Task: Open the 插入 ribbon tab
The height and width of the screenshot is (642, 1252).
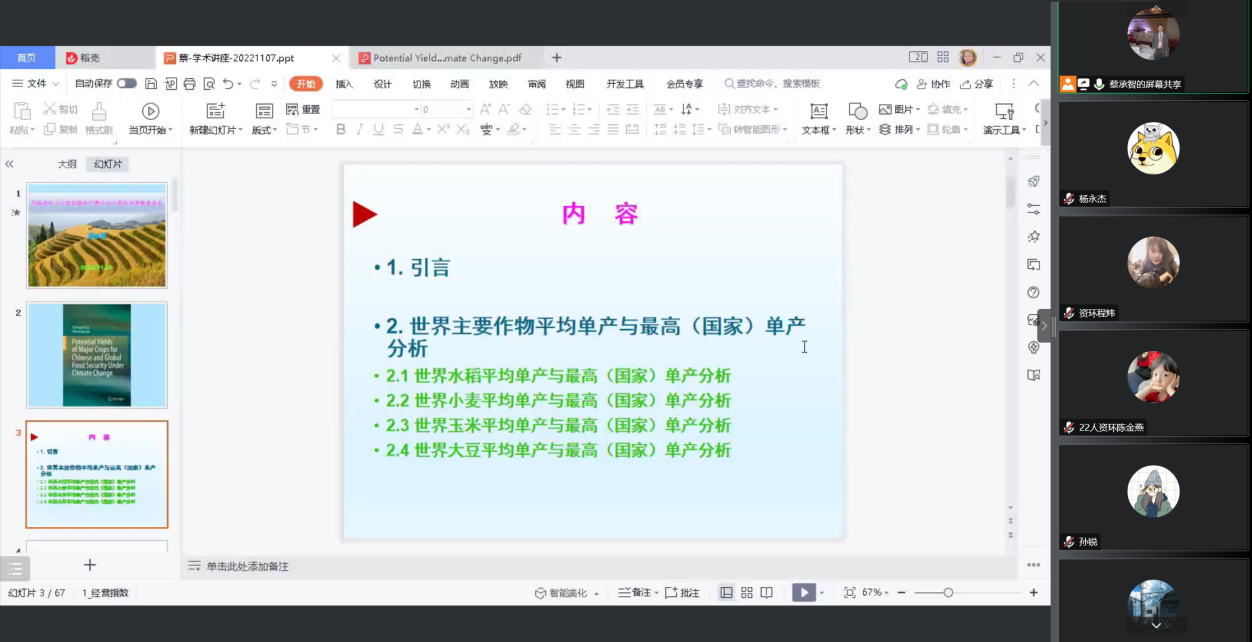Action: 344,84
